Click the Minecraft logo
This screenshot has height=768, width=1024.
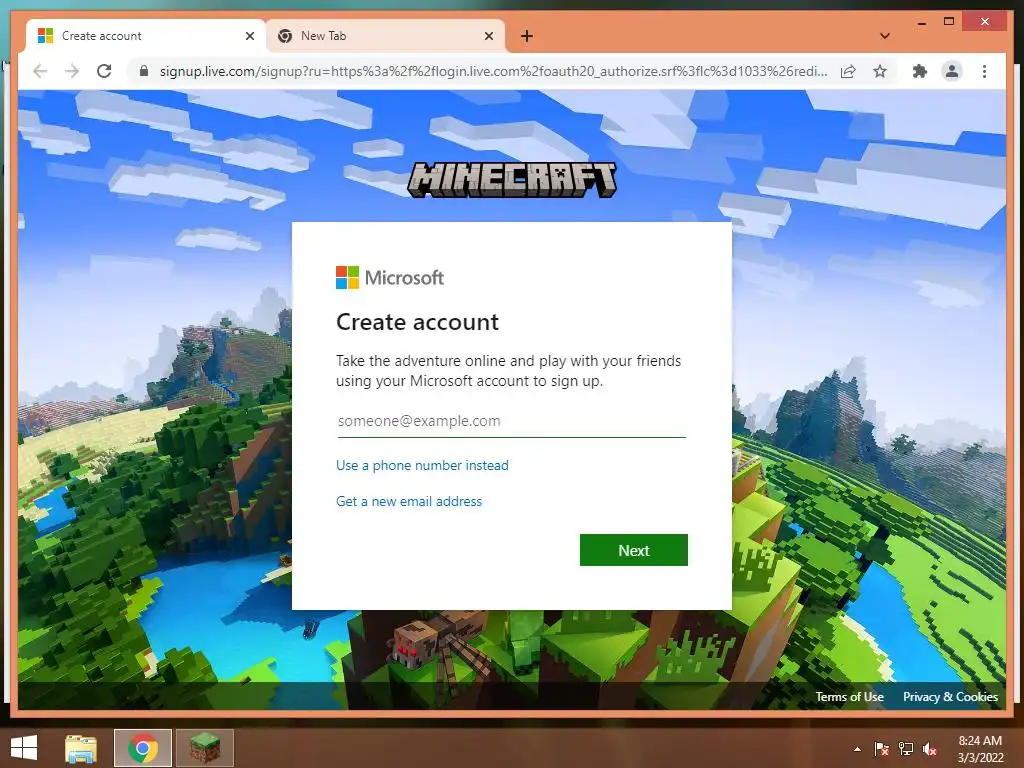coord(511,180)
